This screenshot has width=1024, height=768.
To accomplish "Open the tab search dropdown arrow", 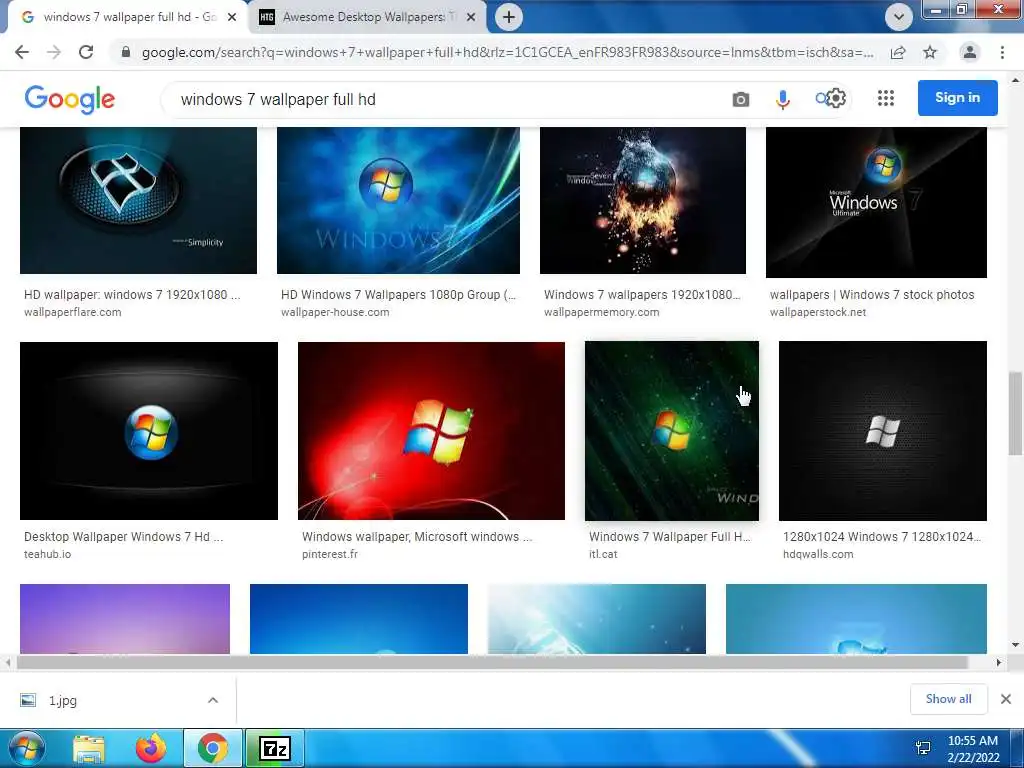I will [x=899, y=17].
